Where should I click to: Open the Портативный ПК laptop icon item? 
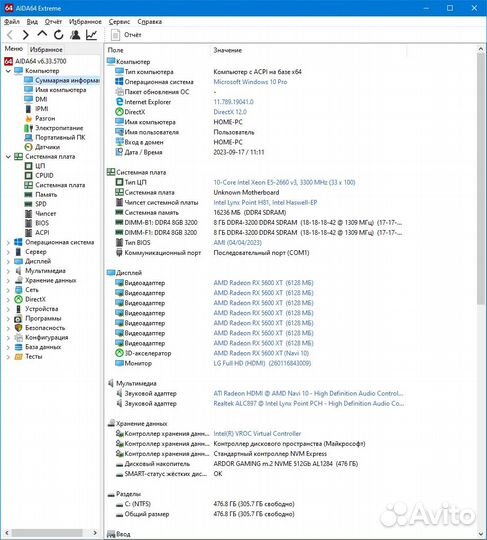(x=29, y=137)
